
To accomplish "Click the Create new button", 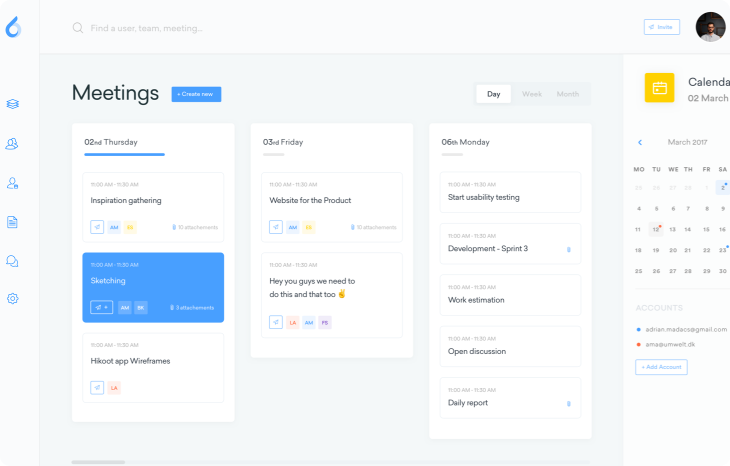I will (196, 94).
